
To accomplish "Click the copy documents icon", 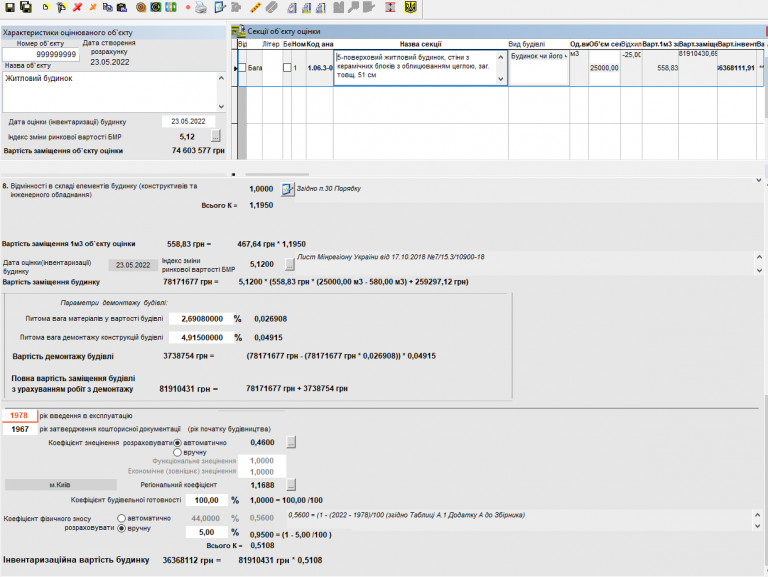I will (x=107, y=7).
